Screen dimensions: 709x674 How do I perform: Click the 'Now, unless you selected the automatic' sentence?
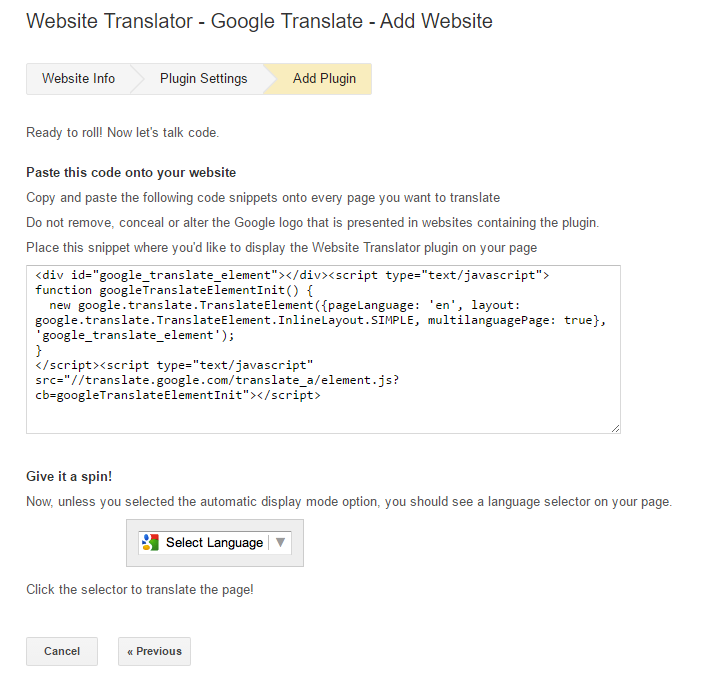pos(349,502)
